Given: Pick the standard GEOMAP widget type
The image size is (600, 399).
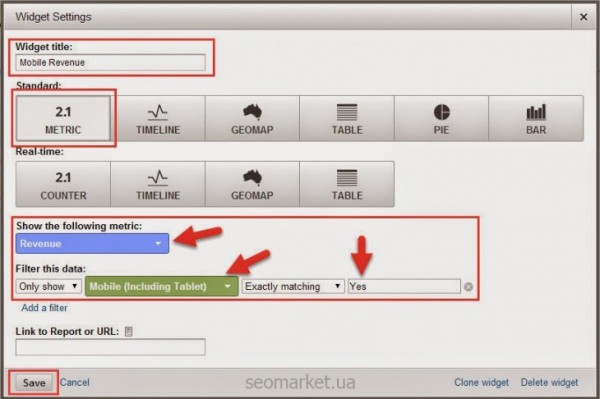Looking at the screenshot, I should click(x=252, y=118).
